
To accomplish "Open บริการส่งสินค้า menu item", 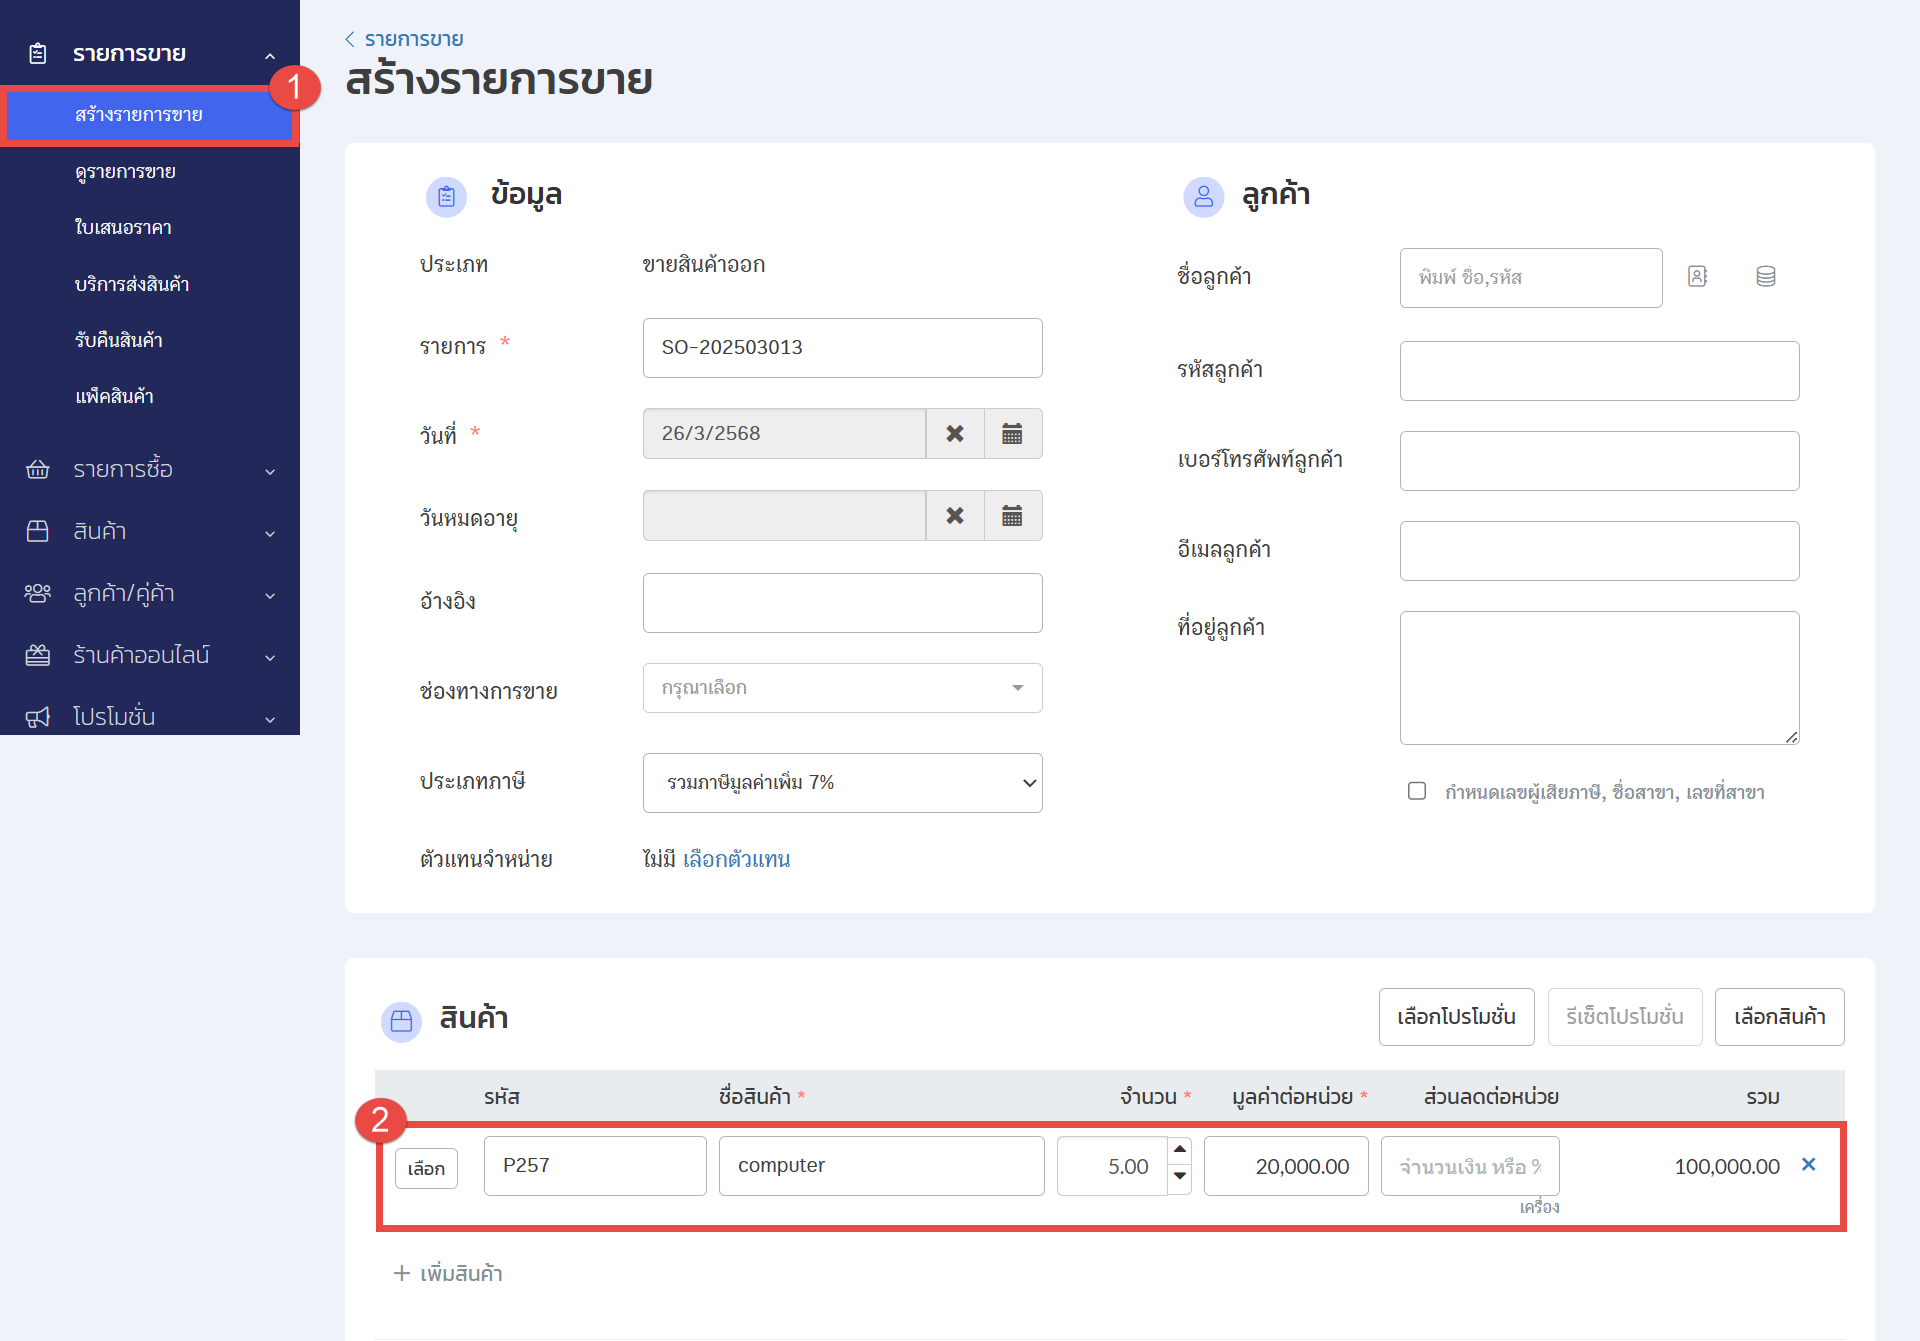I will coord(132,284).
